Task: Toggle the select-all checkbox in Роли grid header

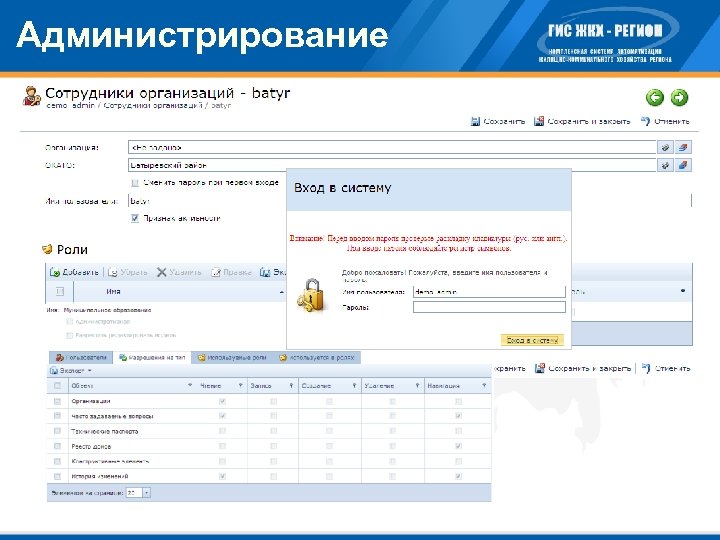Action: [x=60, y=291]
